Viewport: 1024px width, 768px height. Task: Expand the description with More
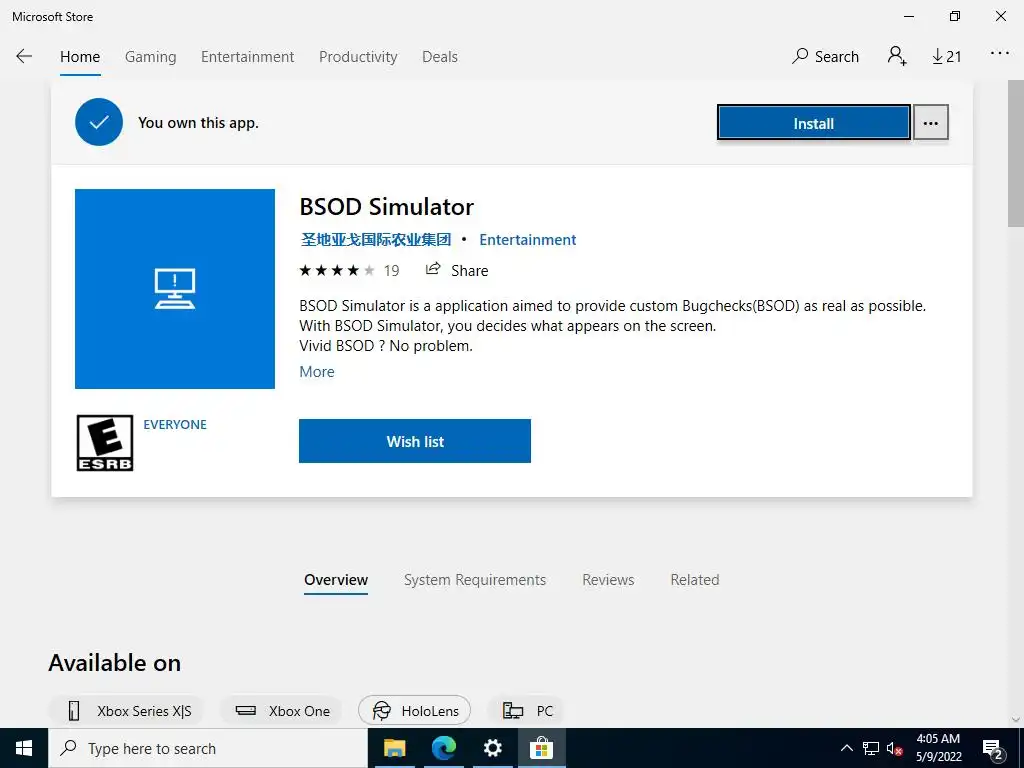pyautogui.click(x=317, y=372)
